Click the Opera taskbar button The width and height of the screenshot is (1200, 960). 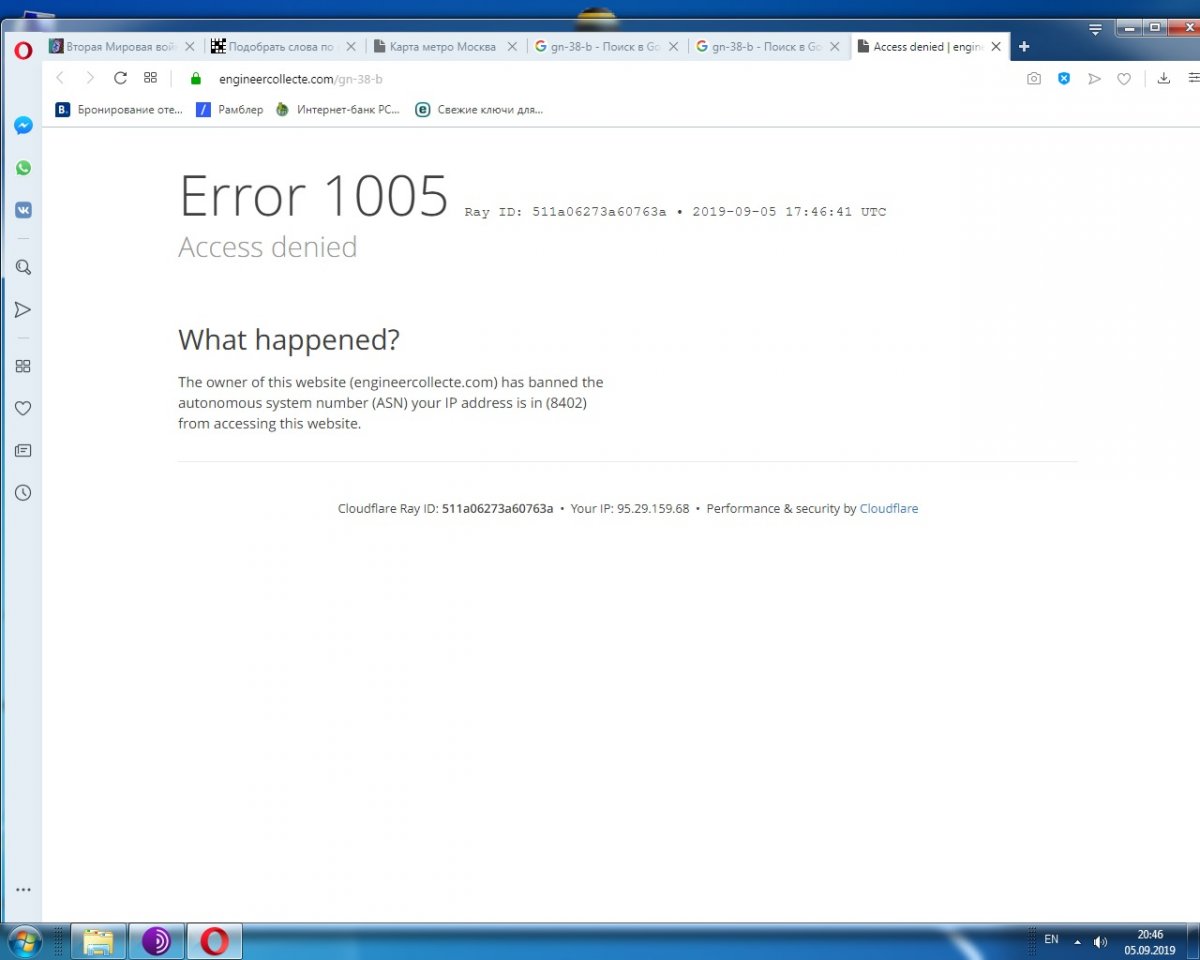pyautogui.click(x=214, y=941)
